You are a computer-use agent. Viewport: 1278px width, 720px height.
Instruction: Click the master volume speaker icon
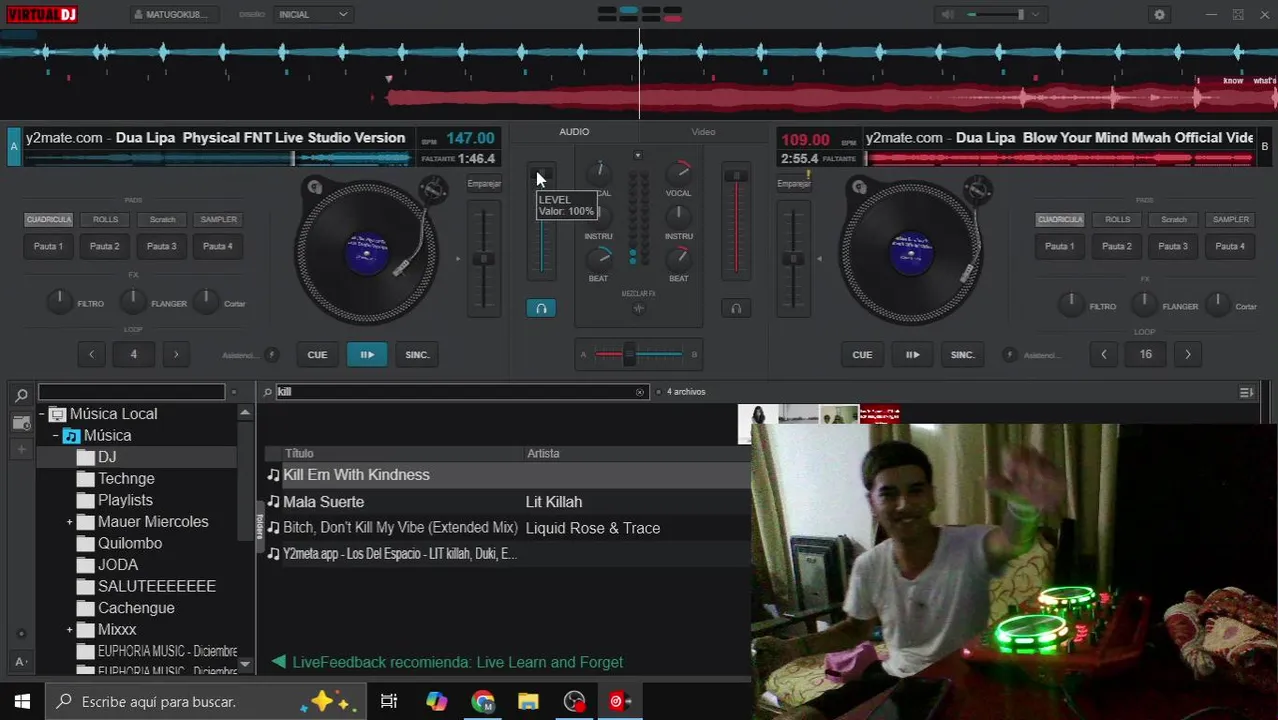click(x=946, y=14)
